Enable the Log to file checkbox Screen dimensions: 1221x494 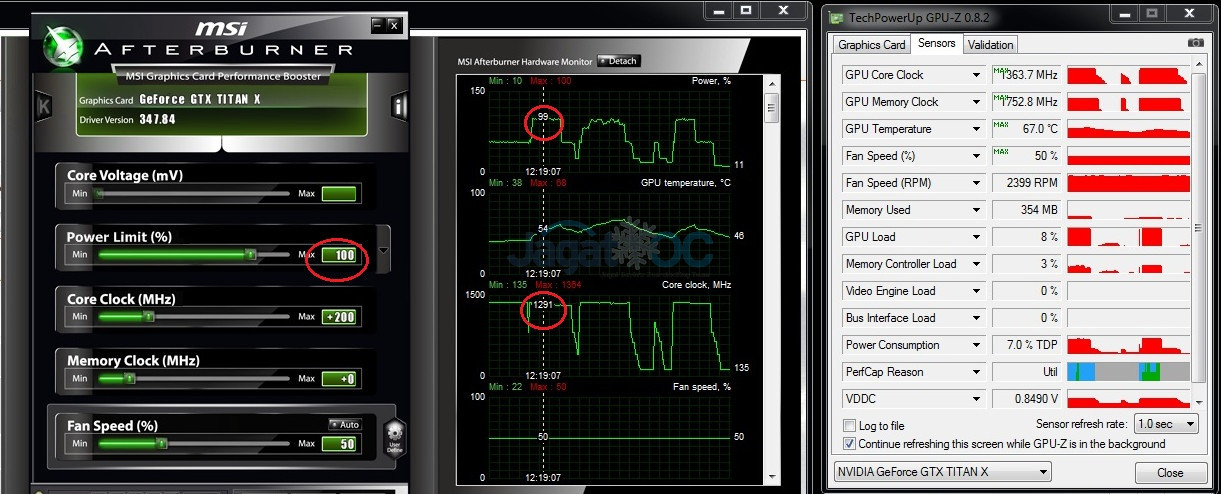click(850, 426)
